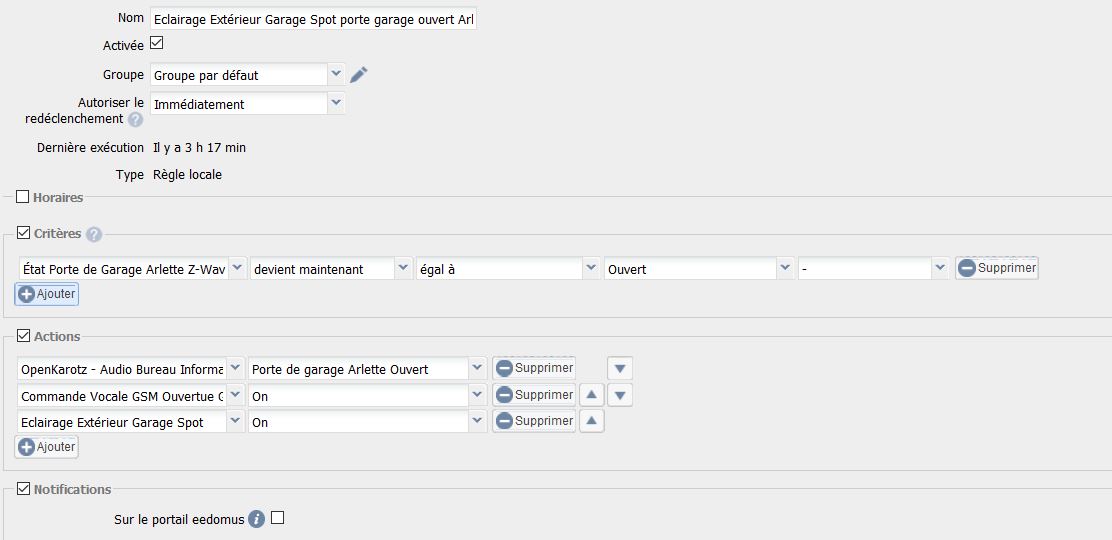Click help icon next to redéclenchement label
Image resolution: width=1112 pixels, height=540 pixels.
click(x=135, y=120)
